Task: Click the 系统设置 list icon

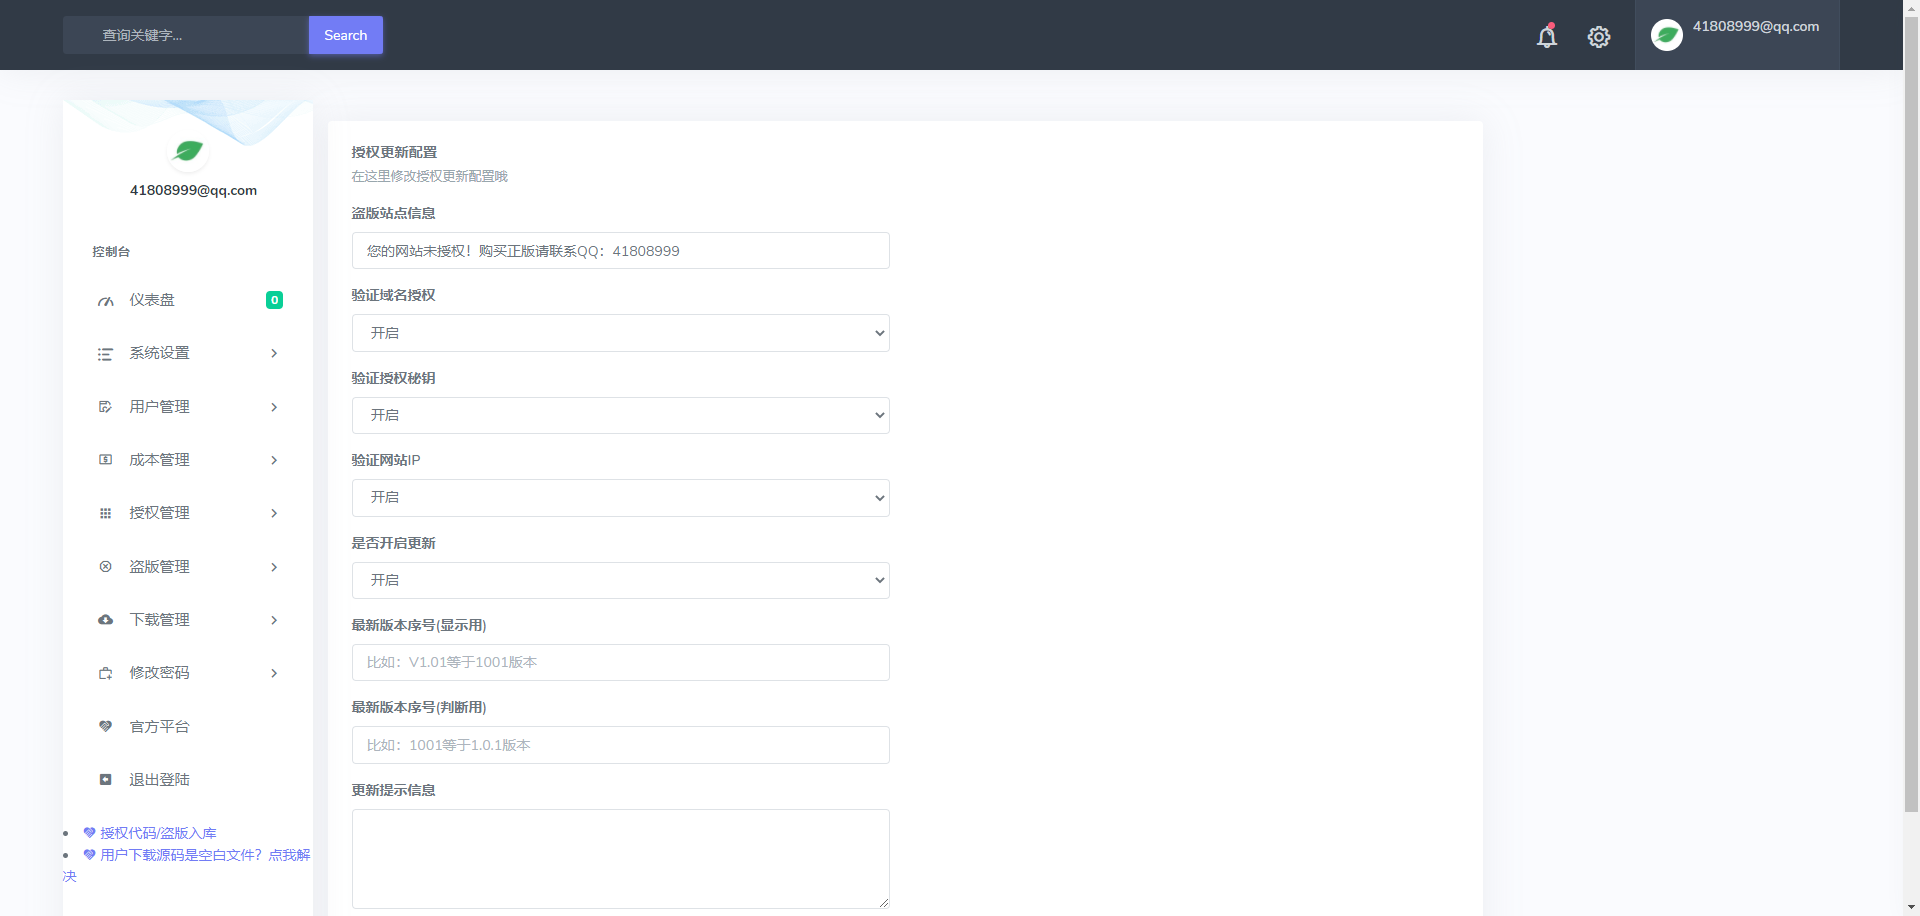Action: (x=105, y=354)
